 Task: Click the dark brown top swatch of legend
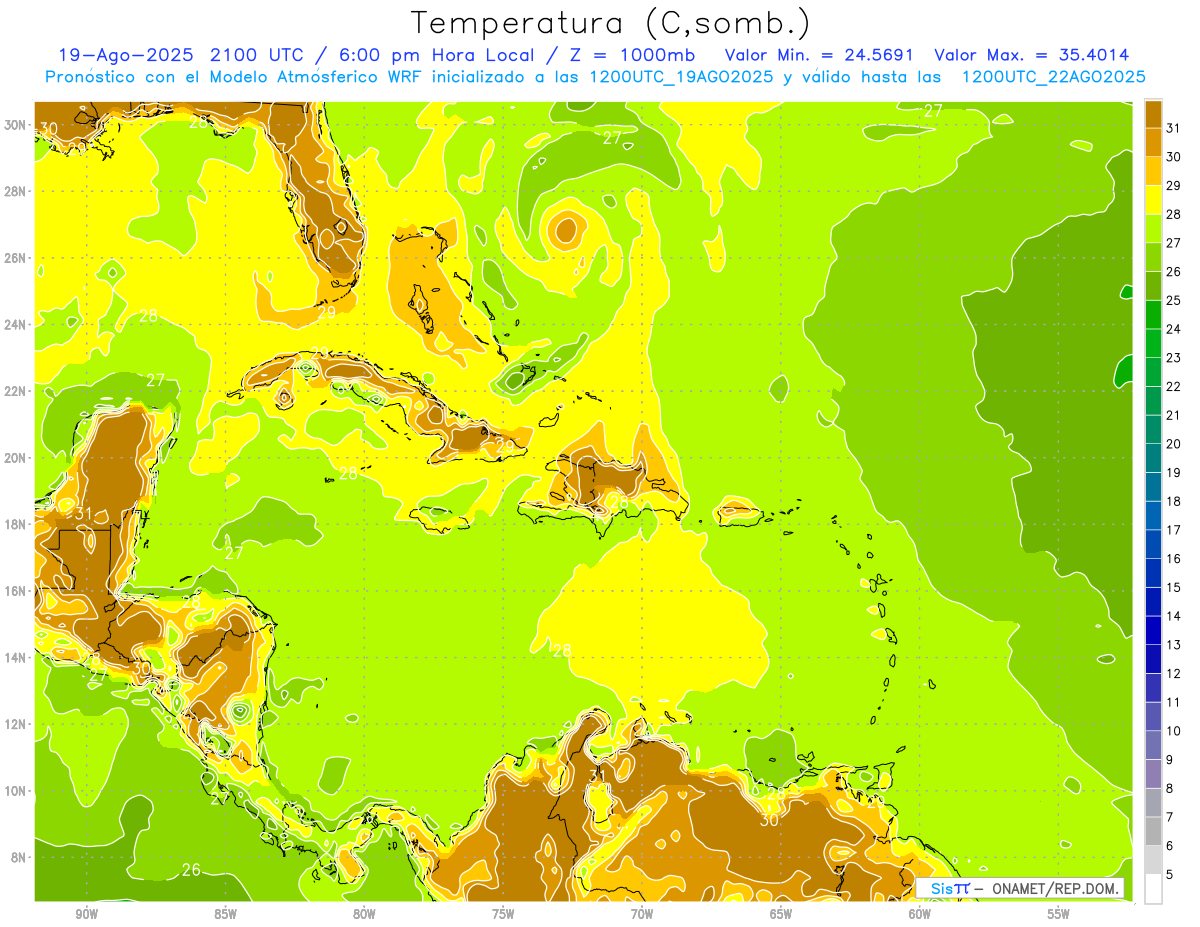tap(1153, 114)
